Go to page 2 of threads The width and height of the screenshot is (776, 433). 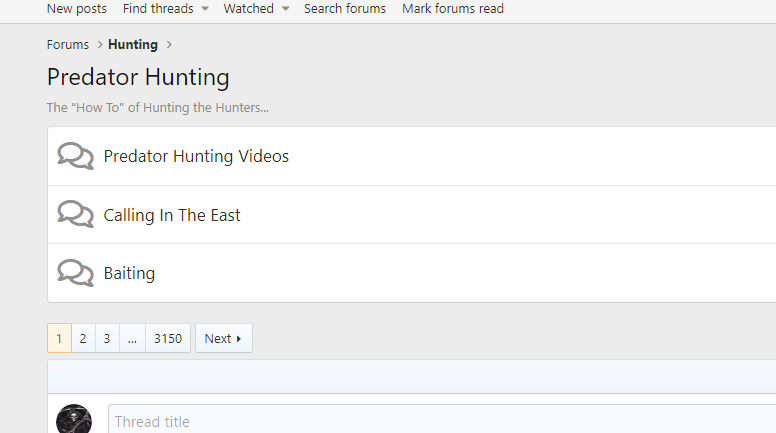(x=83, y=339)
